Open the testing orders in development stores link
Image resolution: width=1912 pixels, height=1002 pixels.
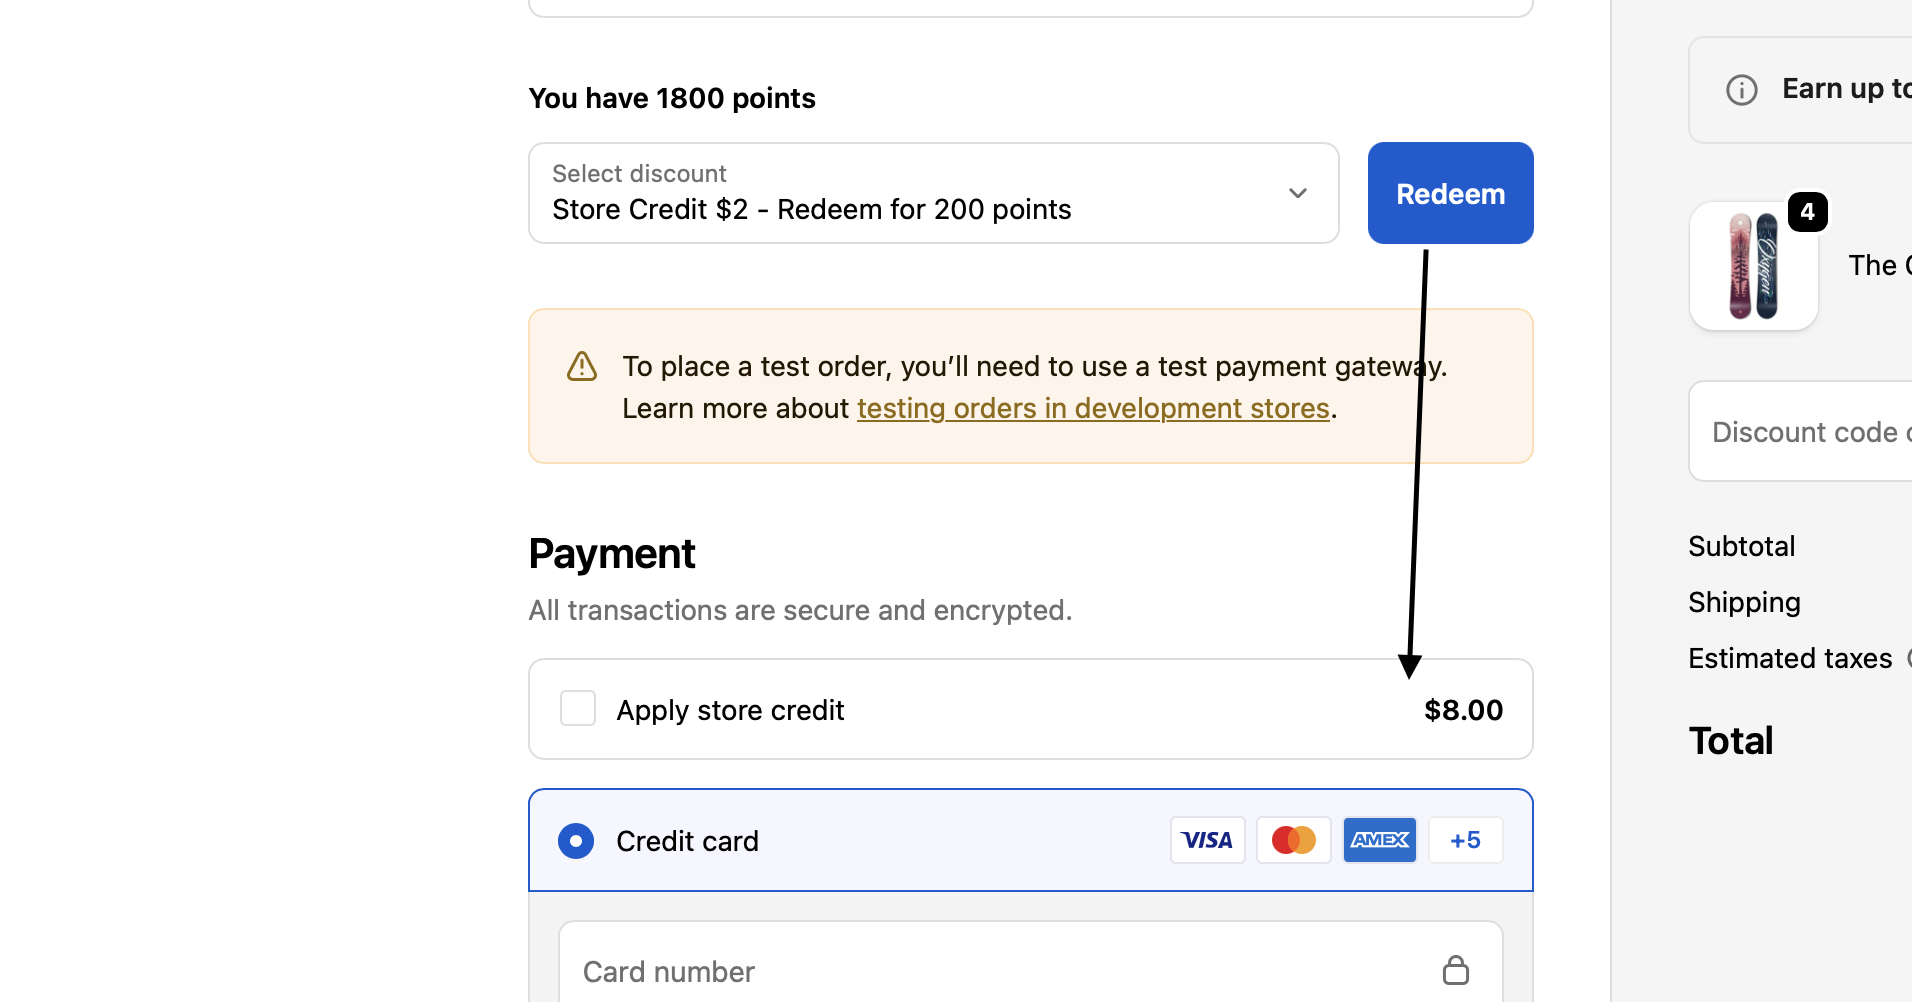1093,409
